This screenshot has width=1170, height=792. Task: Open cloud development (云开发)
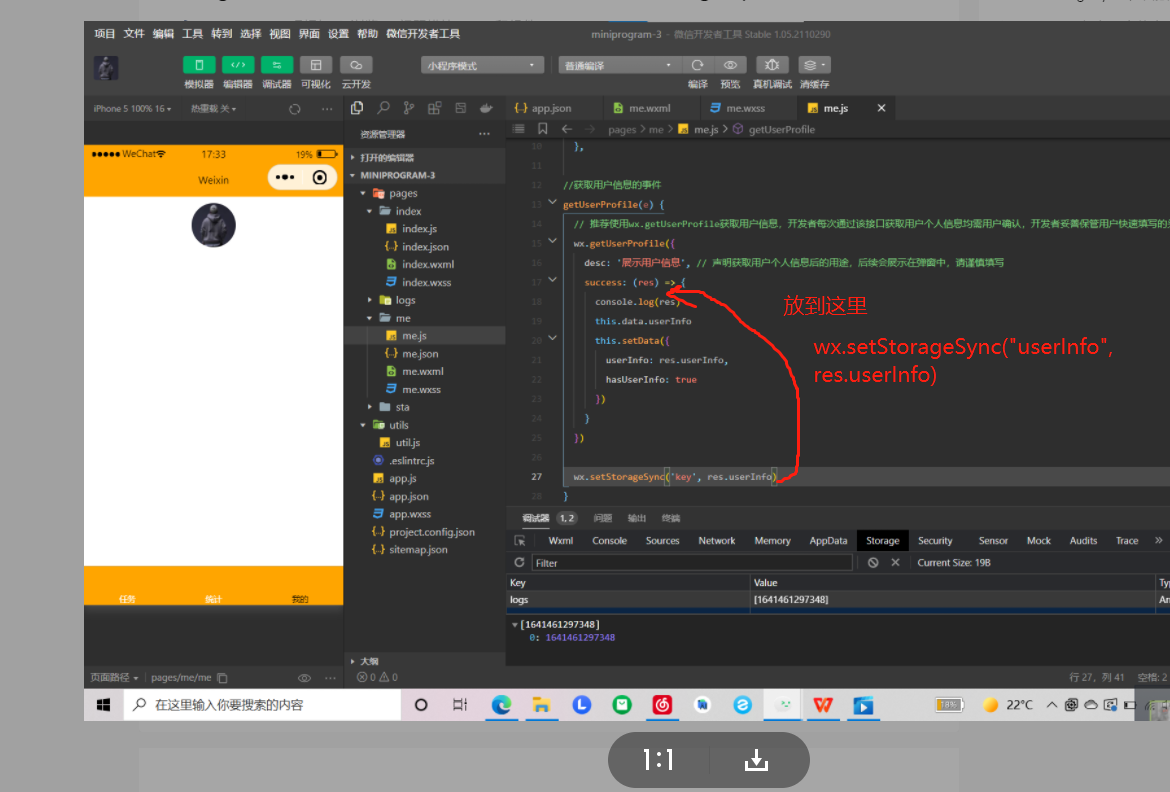click(356, 65)
